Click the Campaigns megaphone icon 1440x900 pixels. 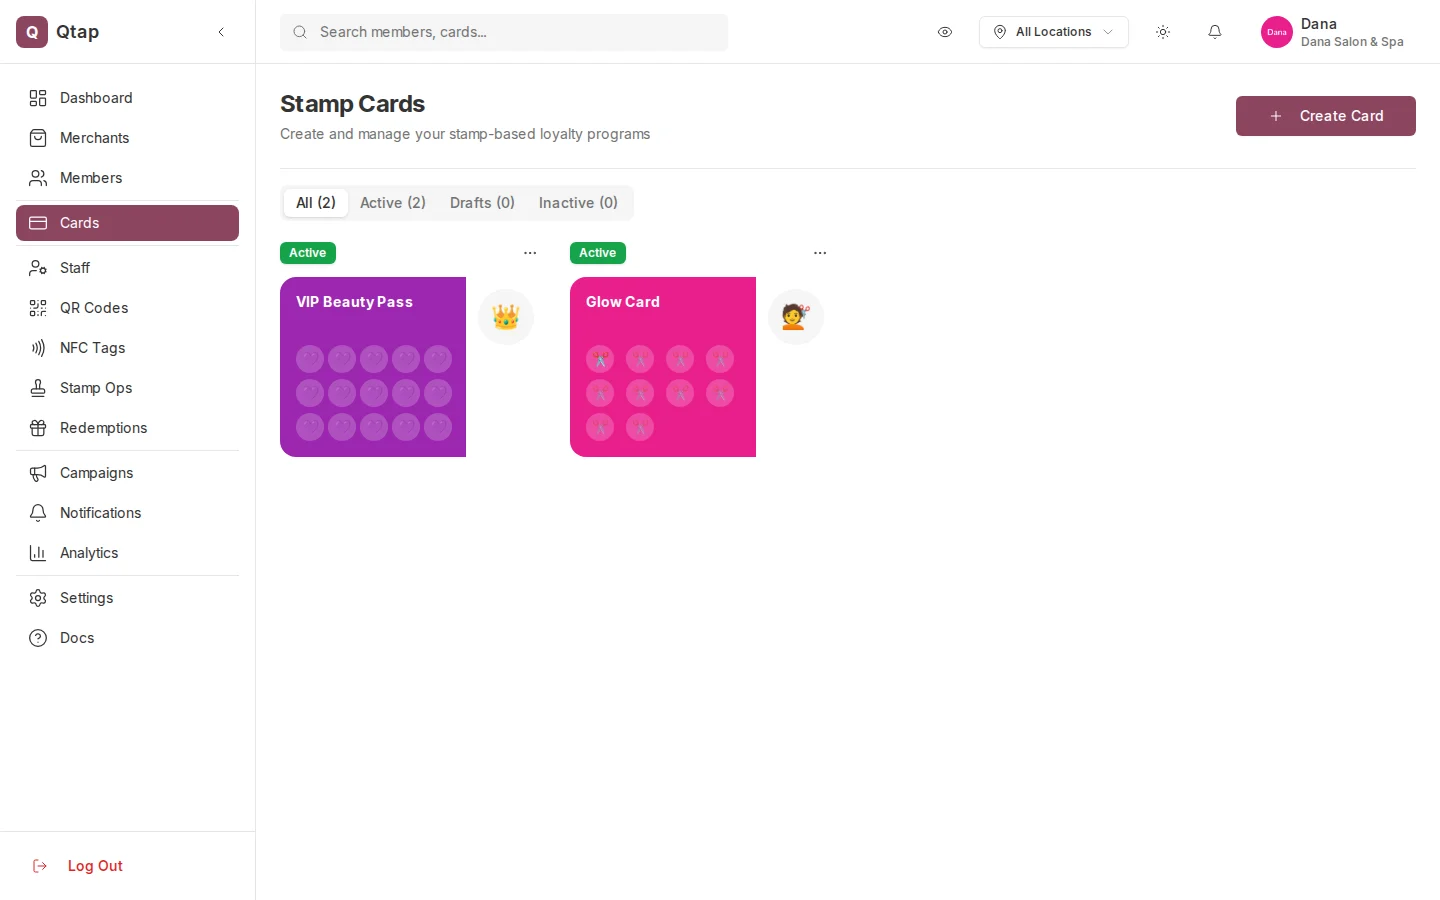coord(38,473)
